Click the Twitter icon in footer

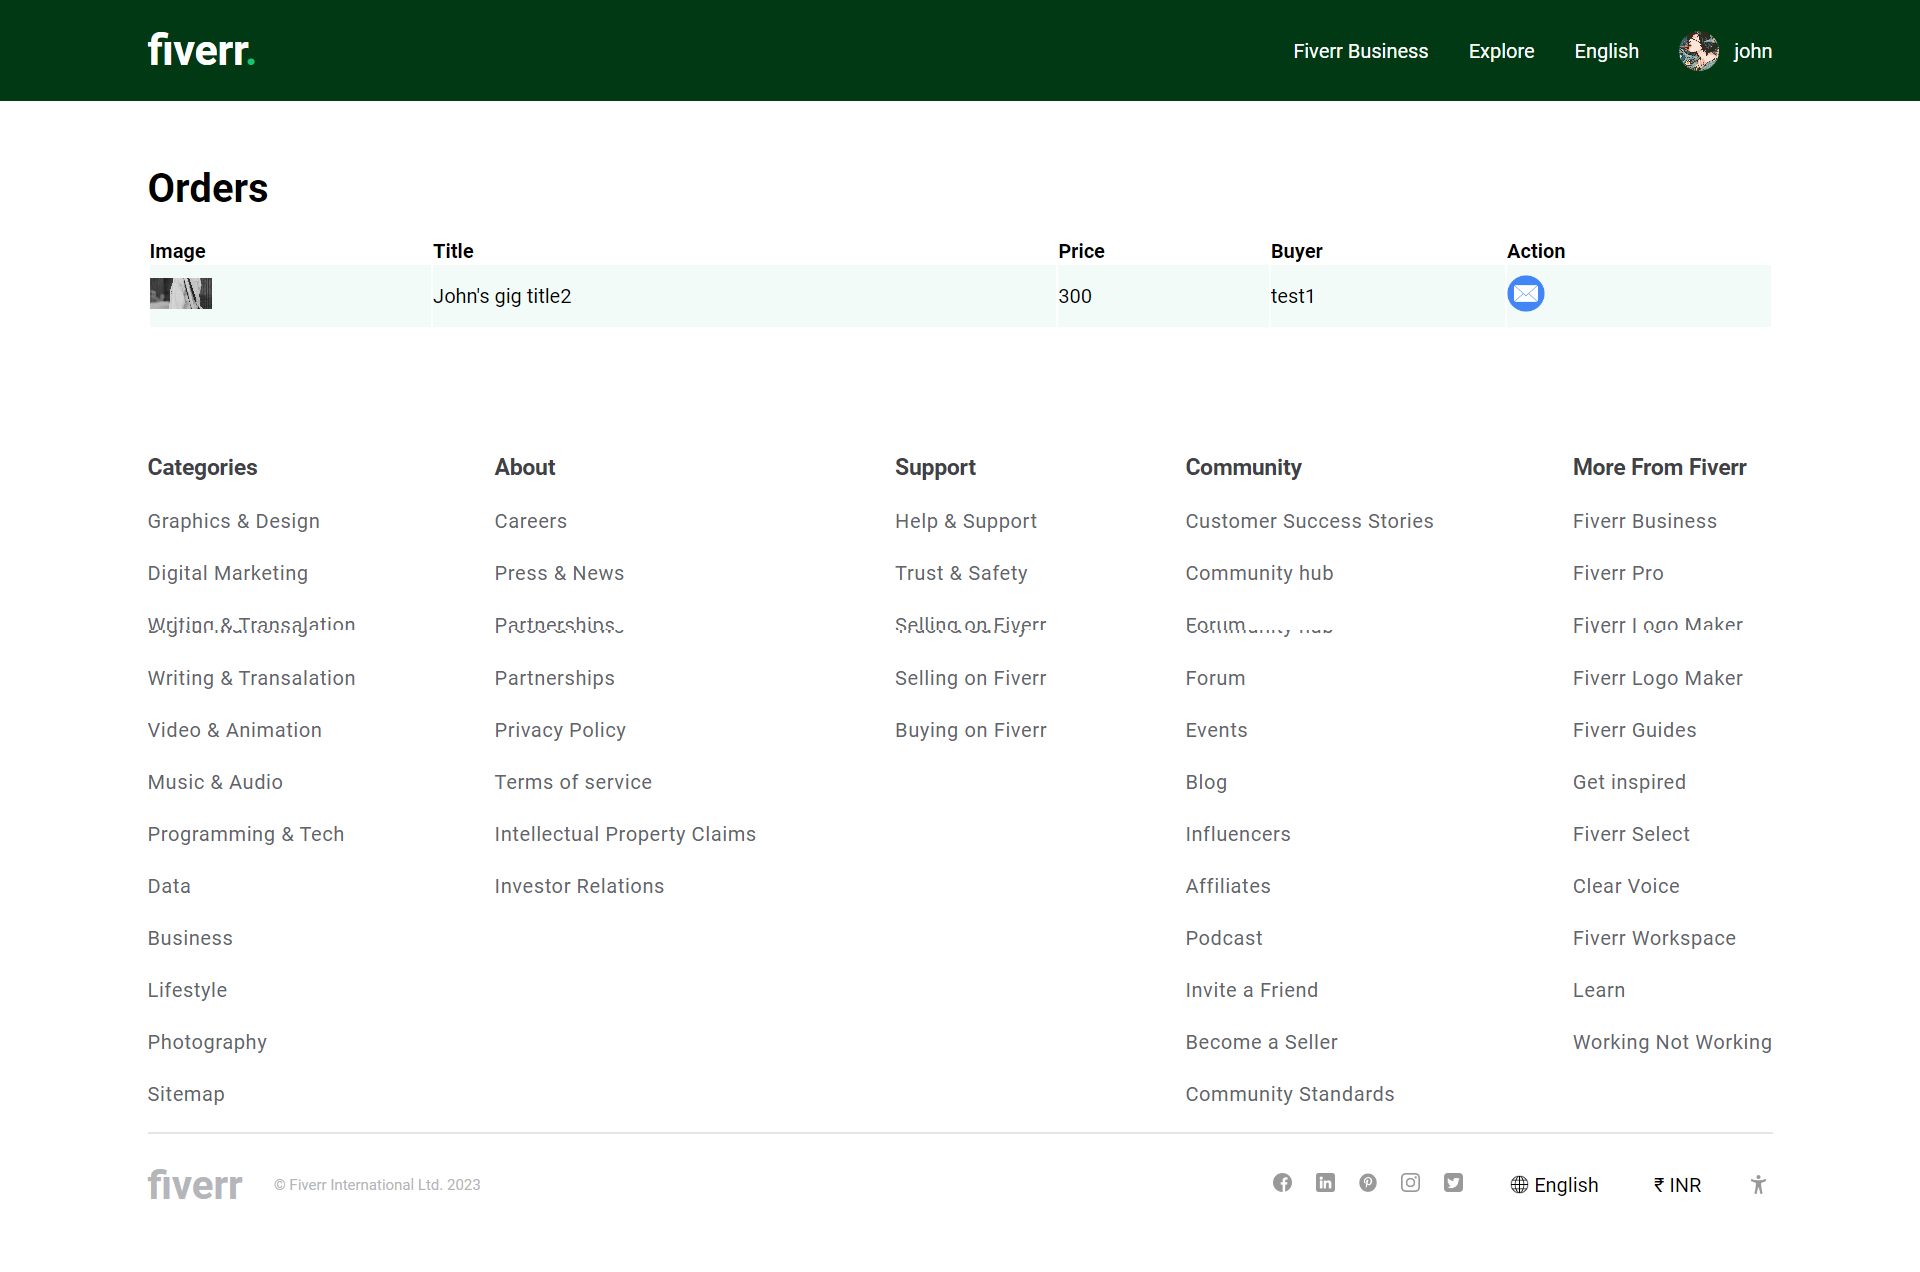(1453, 1183)
